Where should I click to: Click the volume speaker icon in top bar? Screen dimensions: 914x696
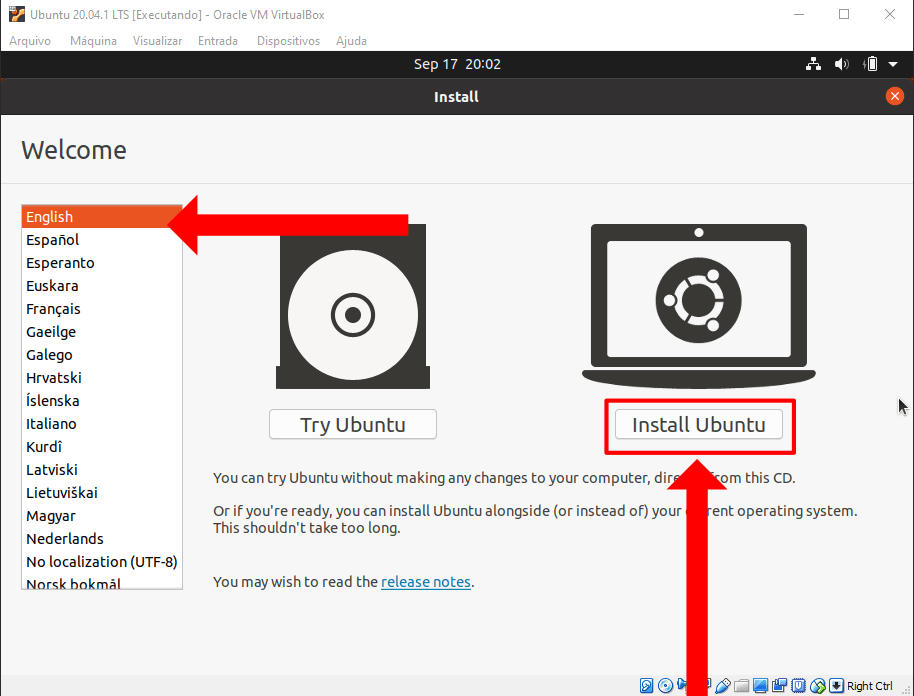click(x=841, y=64)
